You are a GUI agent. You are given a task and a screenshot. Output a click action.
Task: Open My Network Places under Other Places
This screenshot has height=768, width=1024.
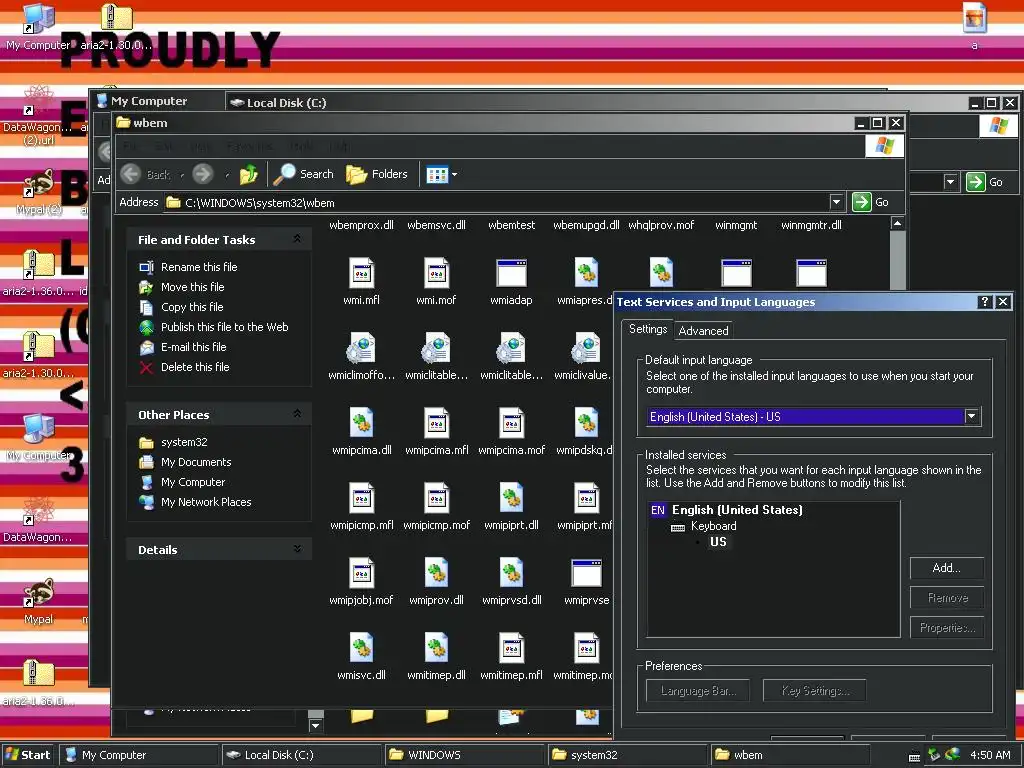(x=206, y=502)
